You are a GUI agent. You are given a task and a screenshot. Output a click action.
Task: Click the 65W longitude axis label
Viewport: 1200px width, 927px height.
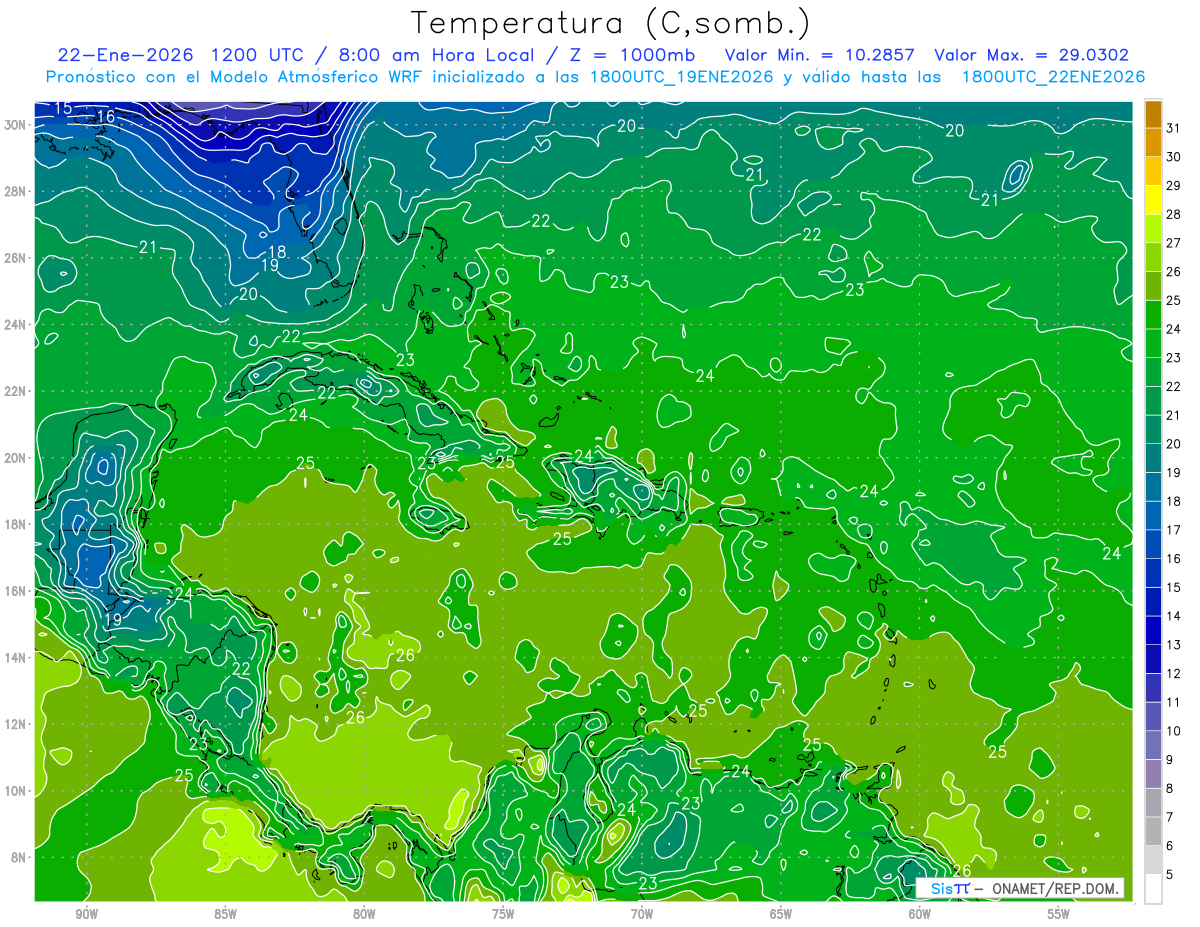(781, 914)
